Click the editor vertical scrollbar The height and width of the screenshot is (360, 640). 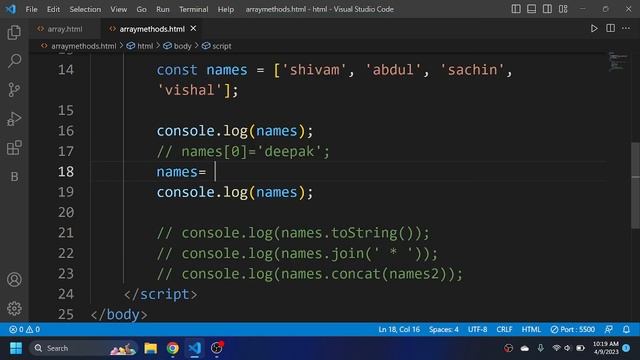coord(635,186)
